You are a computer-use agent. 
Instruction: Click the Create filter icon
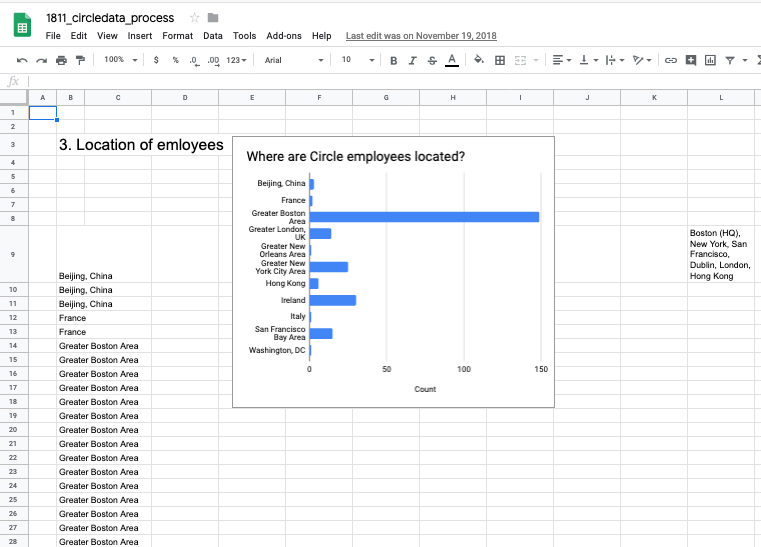tap(729, 60)
